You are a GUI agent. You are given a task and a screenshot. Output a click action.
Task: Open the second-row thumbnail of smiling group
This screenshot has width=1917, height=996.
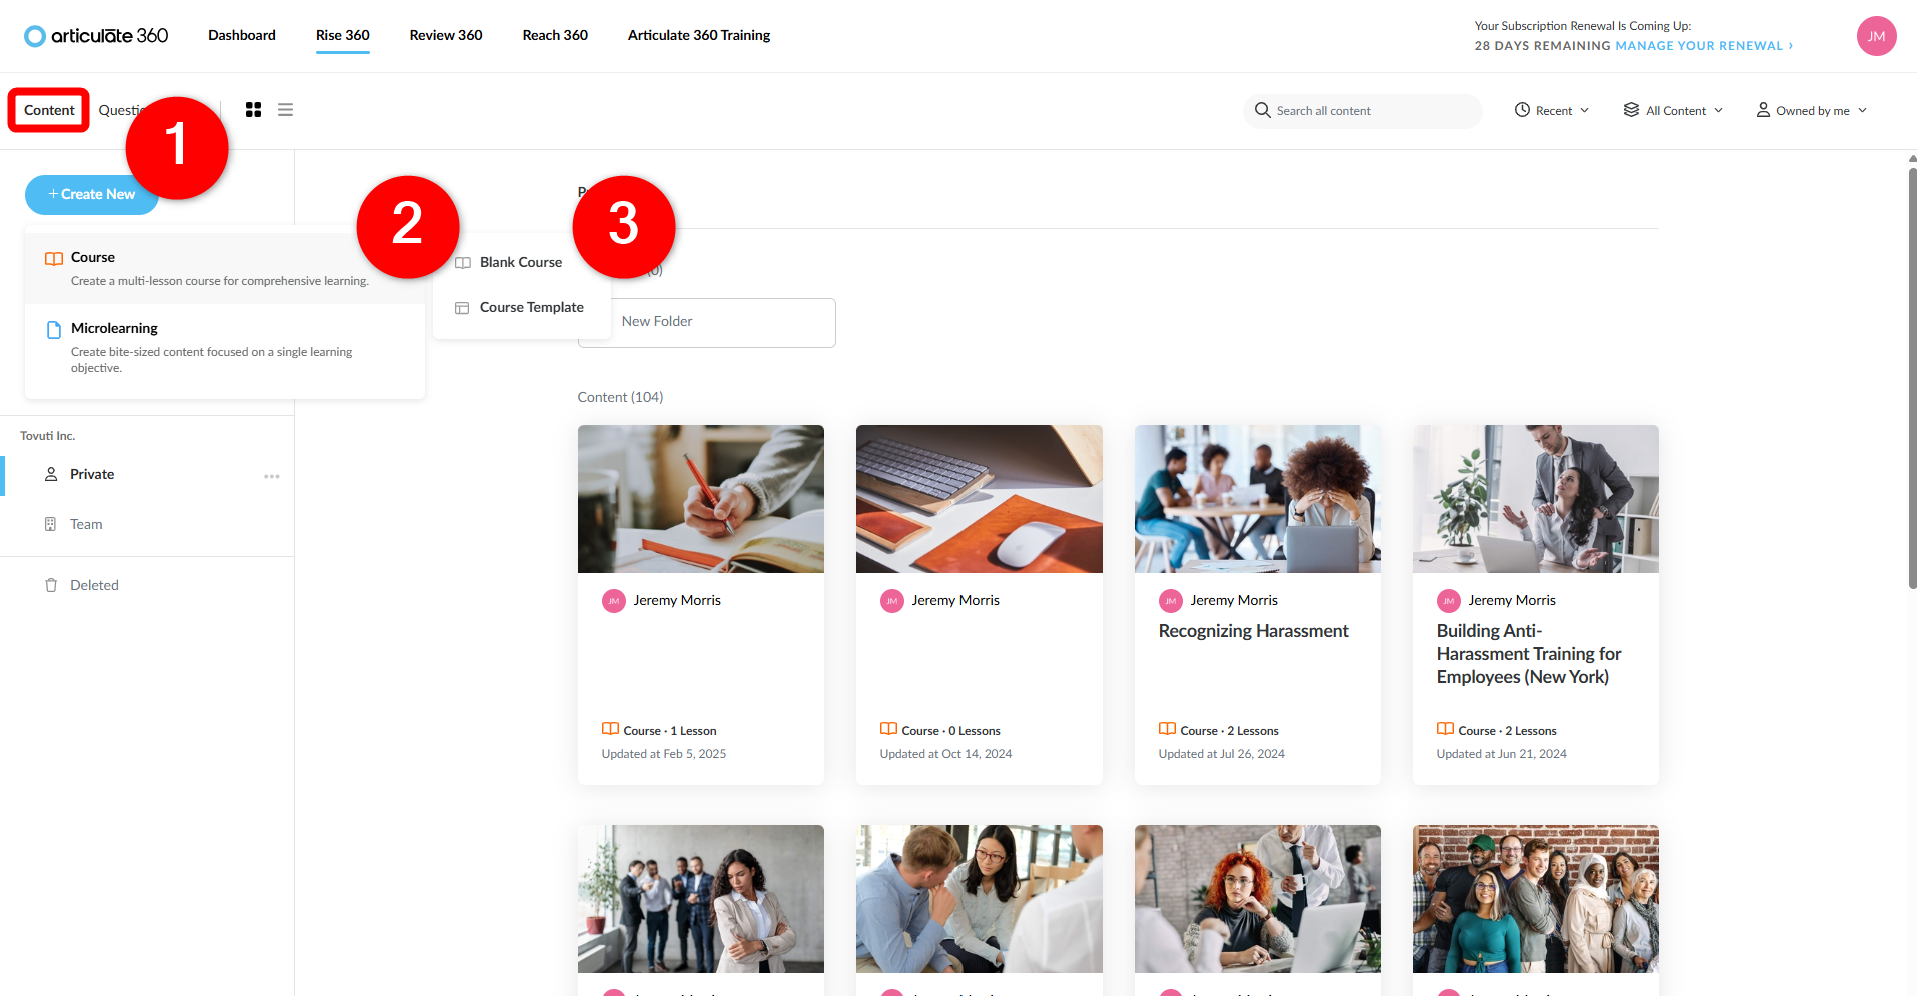1536,899
